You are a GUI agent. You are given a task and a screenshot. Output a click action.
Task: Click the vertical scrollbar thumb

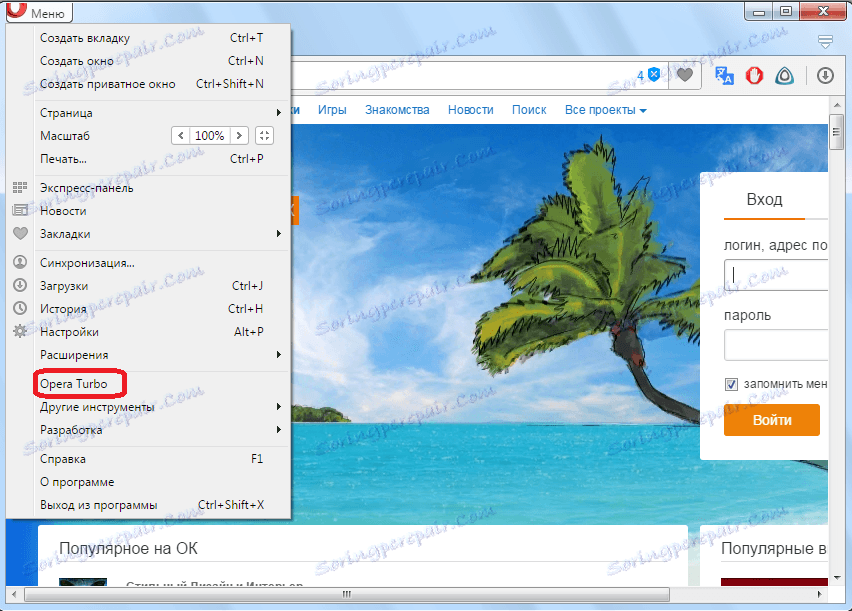tap(836, 132)
